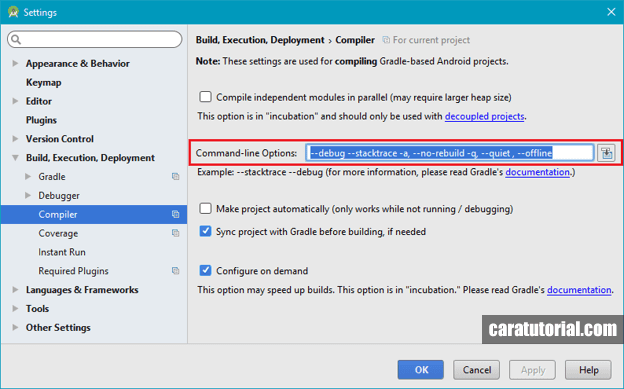Enable Compile independent modules in parallel
Screen dimensions: 624x389
pyautogui.click(x=205, y=97)
